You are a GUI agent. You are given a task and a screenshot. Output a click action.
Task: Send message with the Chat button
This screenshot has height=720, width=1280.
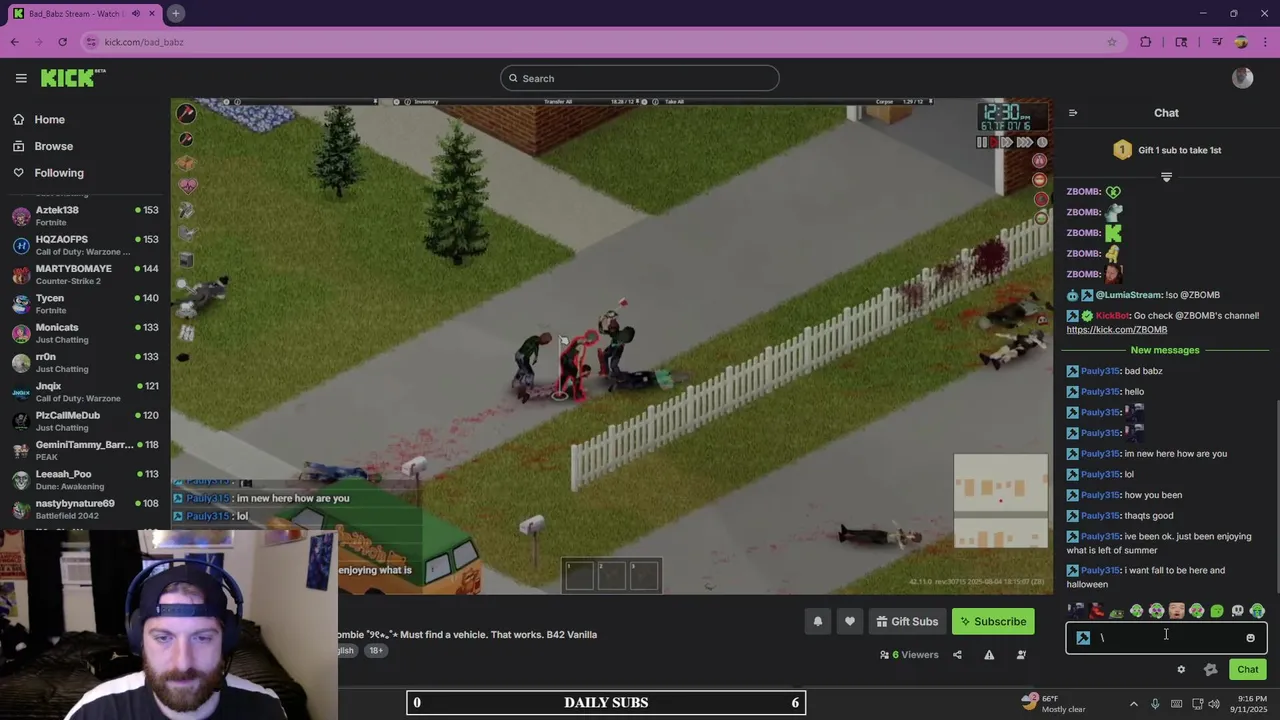(1247, 670)
